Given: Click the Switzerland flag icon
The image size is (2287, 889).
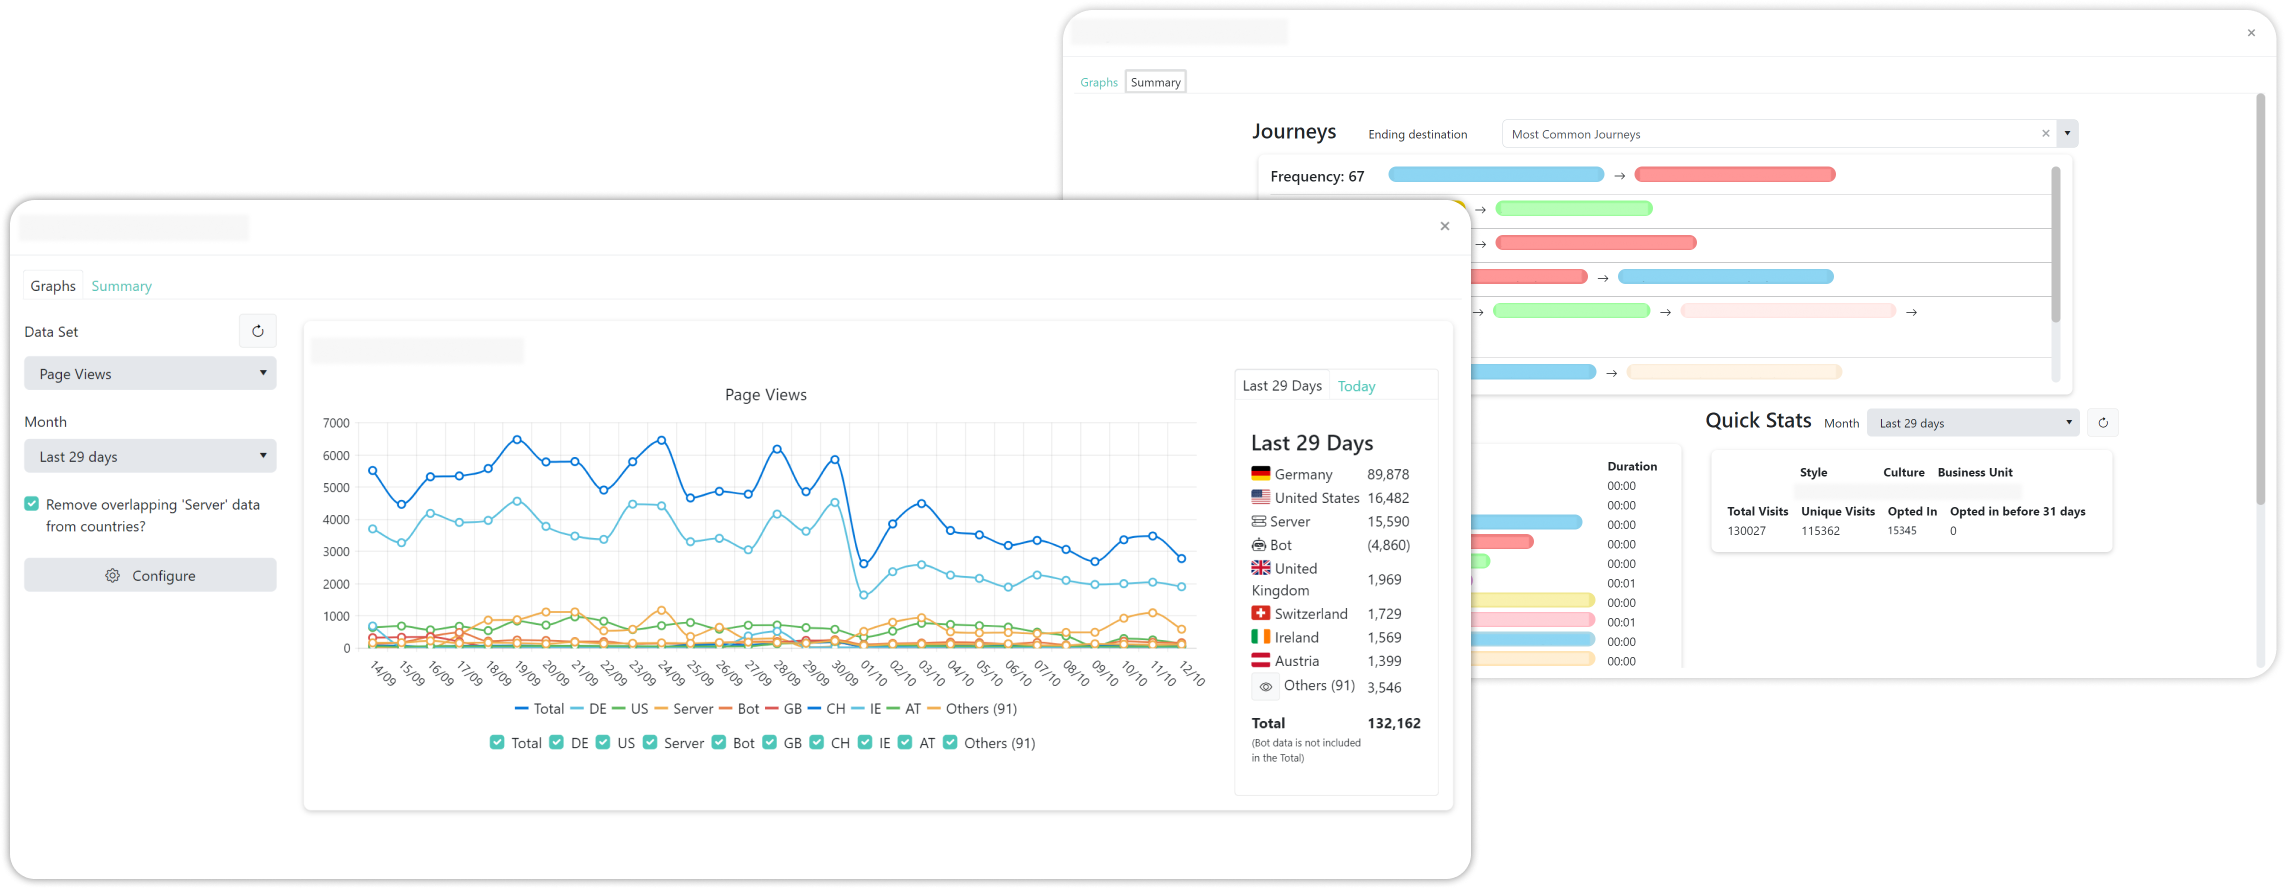Looking at the screenshot, I should click(x=1260, y=613).
